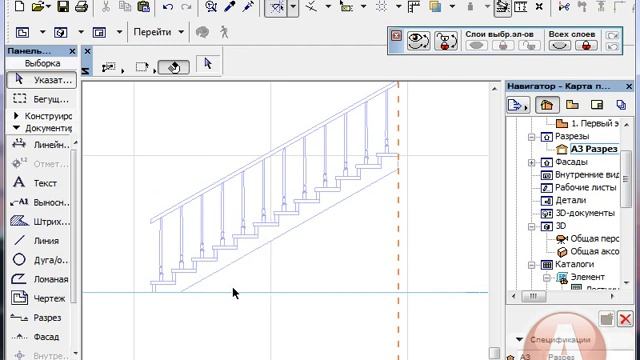Select the Бегущая рамка marquee tool

pos(42,99)
